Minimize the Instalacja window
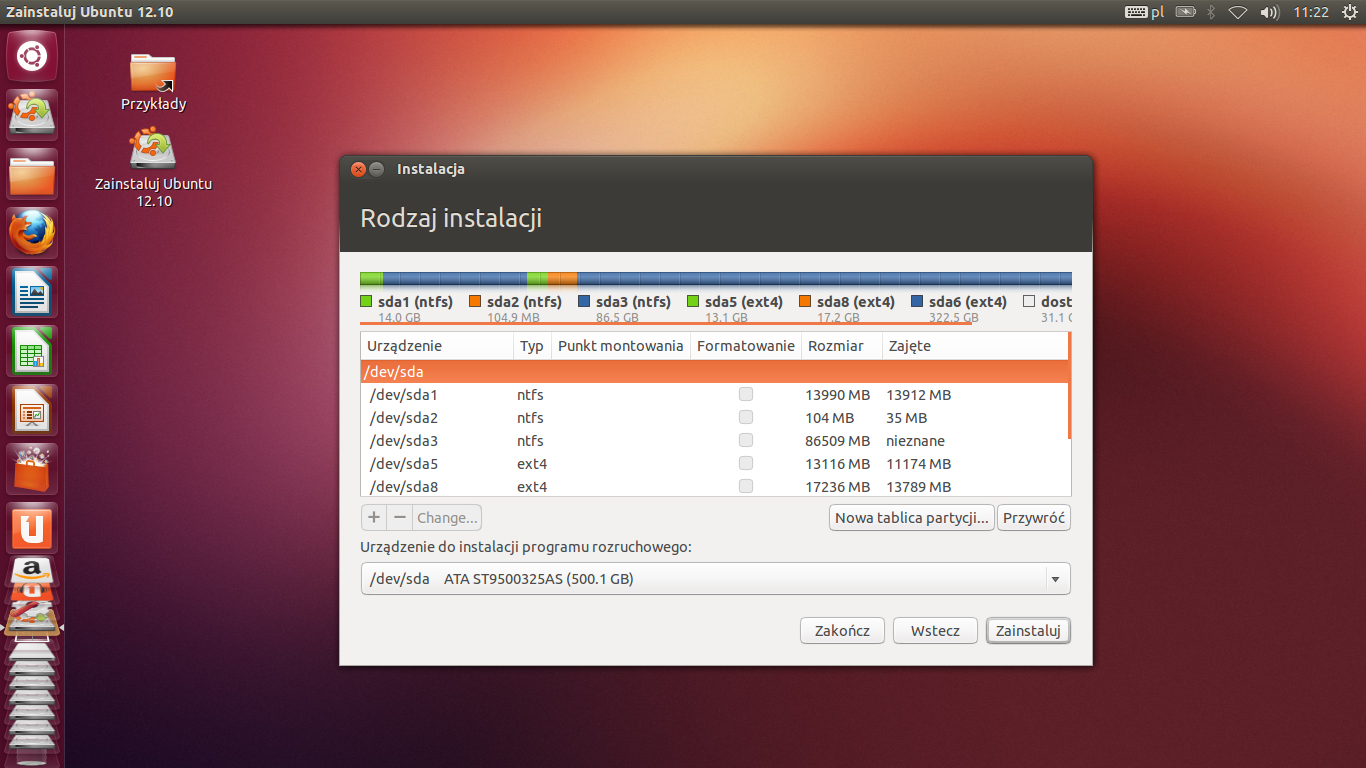 click(377, 169)
